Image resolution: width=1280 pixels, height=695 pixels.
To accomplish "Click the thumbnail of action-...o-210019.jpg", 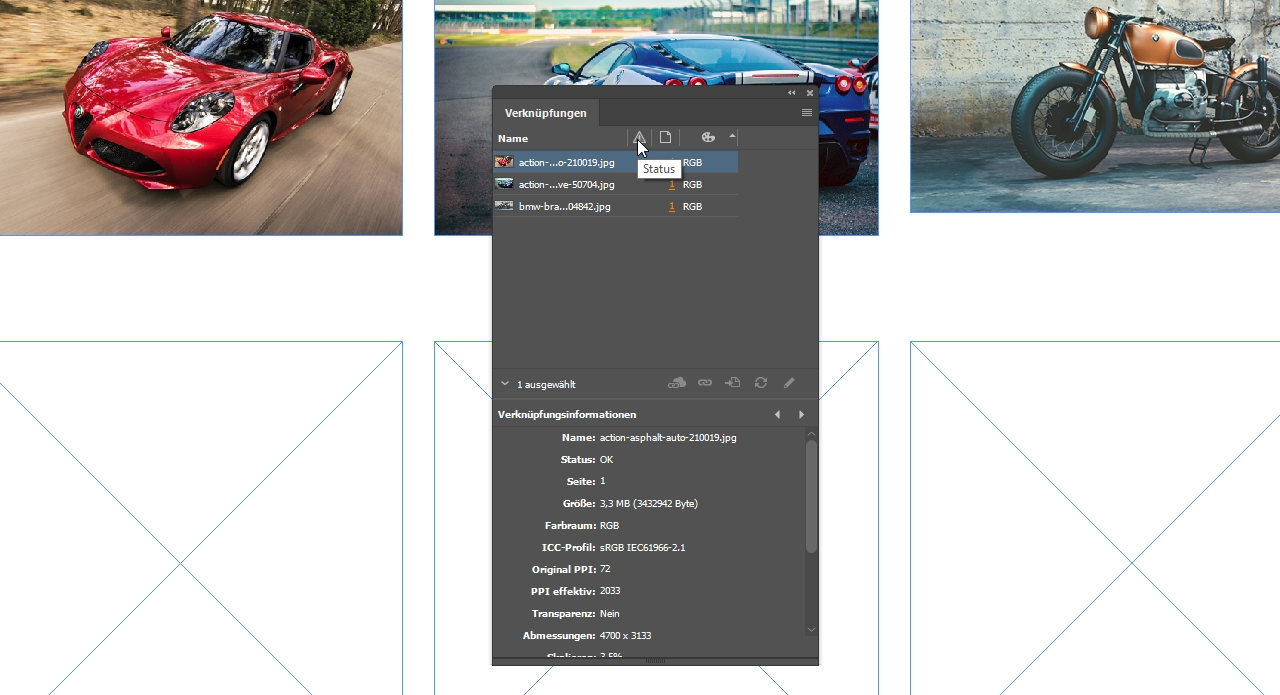I will click(x=504, y=162).
